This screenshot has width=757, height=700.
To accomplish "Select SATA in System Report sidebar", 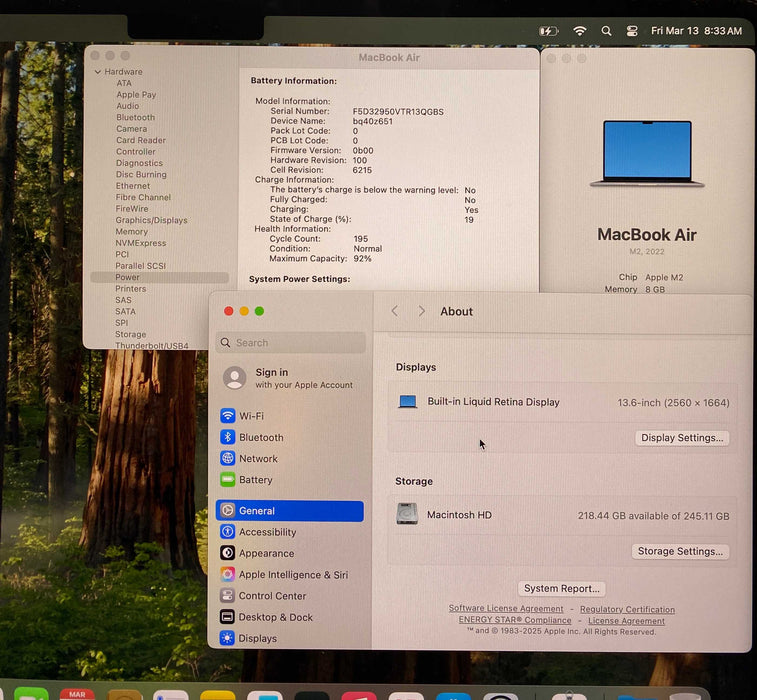I will (x=125, y=311).
